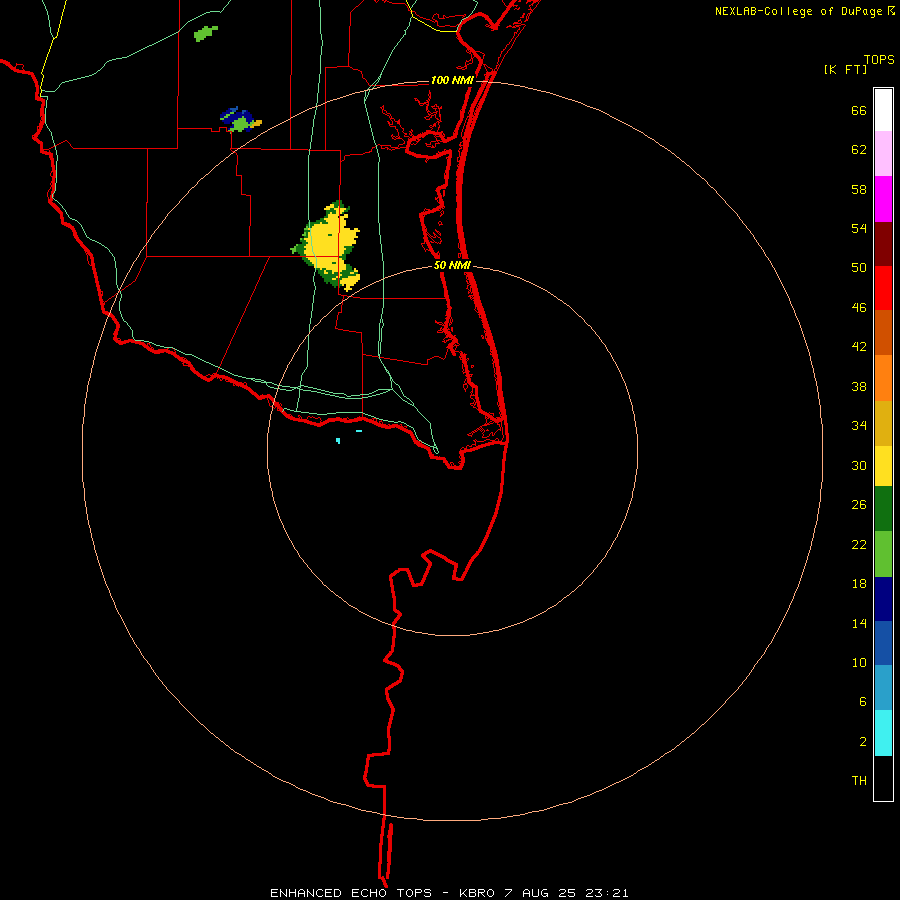Click the sky blue legend swatch
Screen dimensions: 900x900
click(883, 688)
